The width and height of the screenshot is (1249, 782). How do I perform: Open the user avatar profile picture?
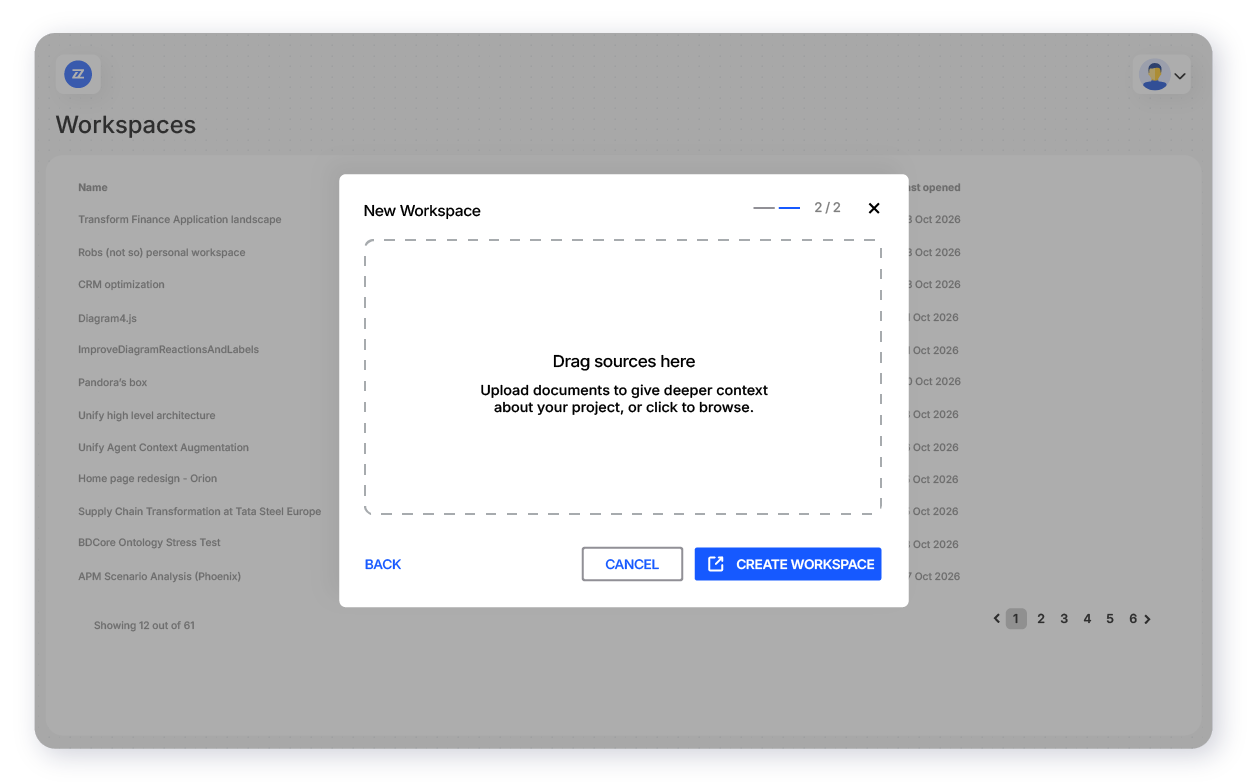click(1154, 75)
